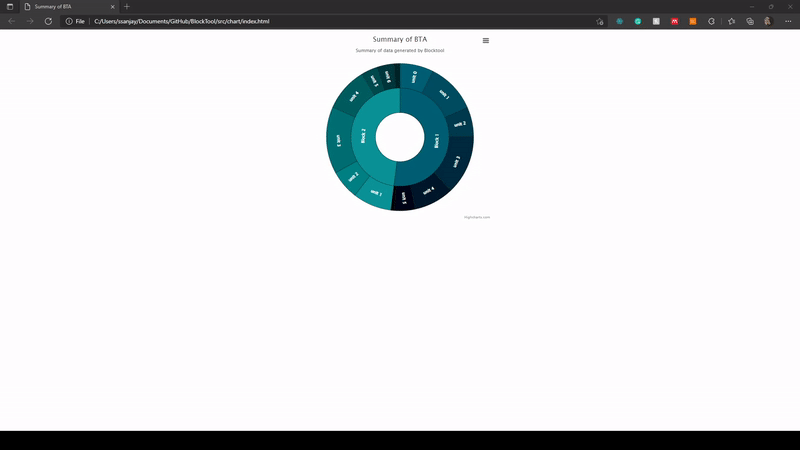Open the Favorites list
This screenshot has height=450, width=800.
732,21
